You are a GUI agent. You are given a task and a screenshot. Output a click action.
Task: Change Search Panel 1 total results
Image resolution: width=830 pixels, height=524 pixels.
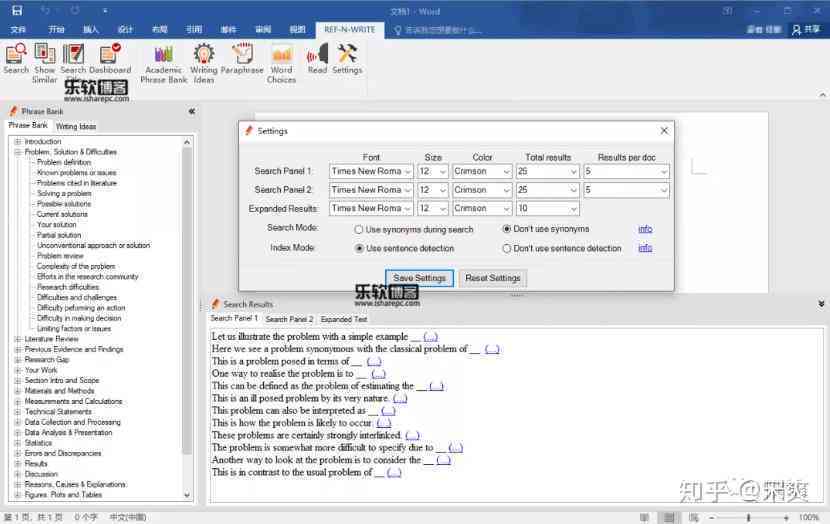[x=547, y=171]
